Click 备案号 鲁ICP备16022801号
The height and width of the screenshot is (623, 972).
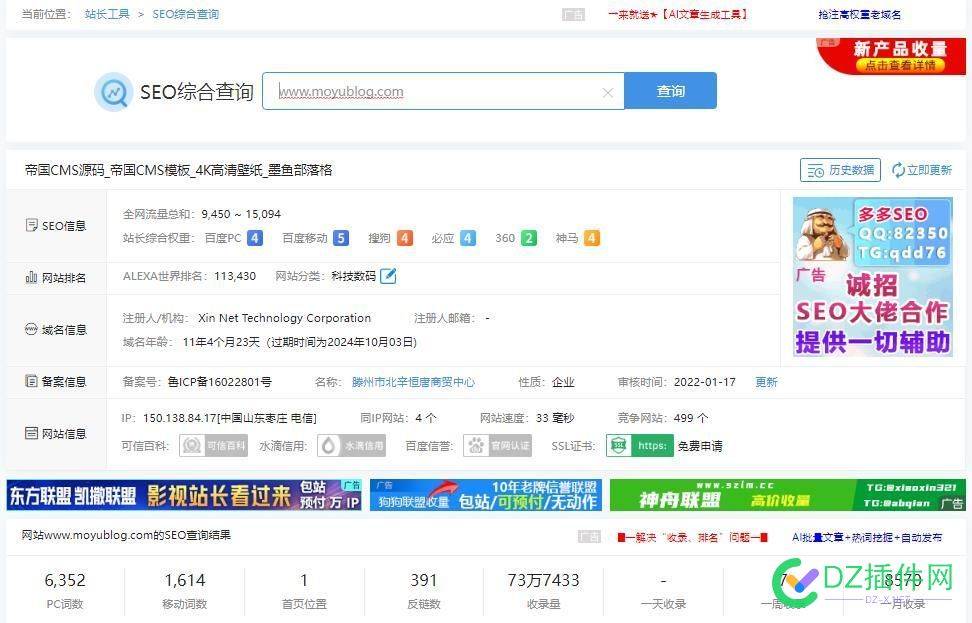coord(219,382)
